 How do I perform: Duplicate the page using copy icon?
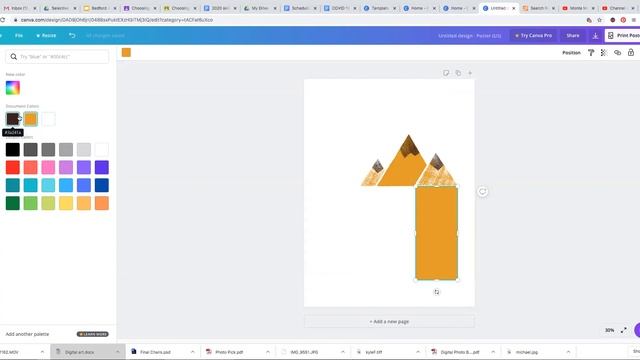pos(458,73)
